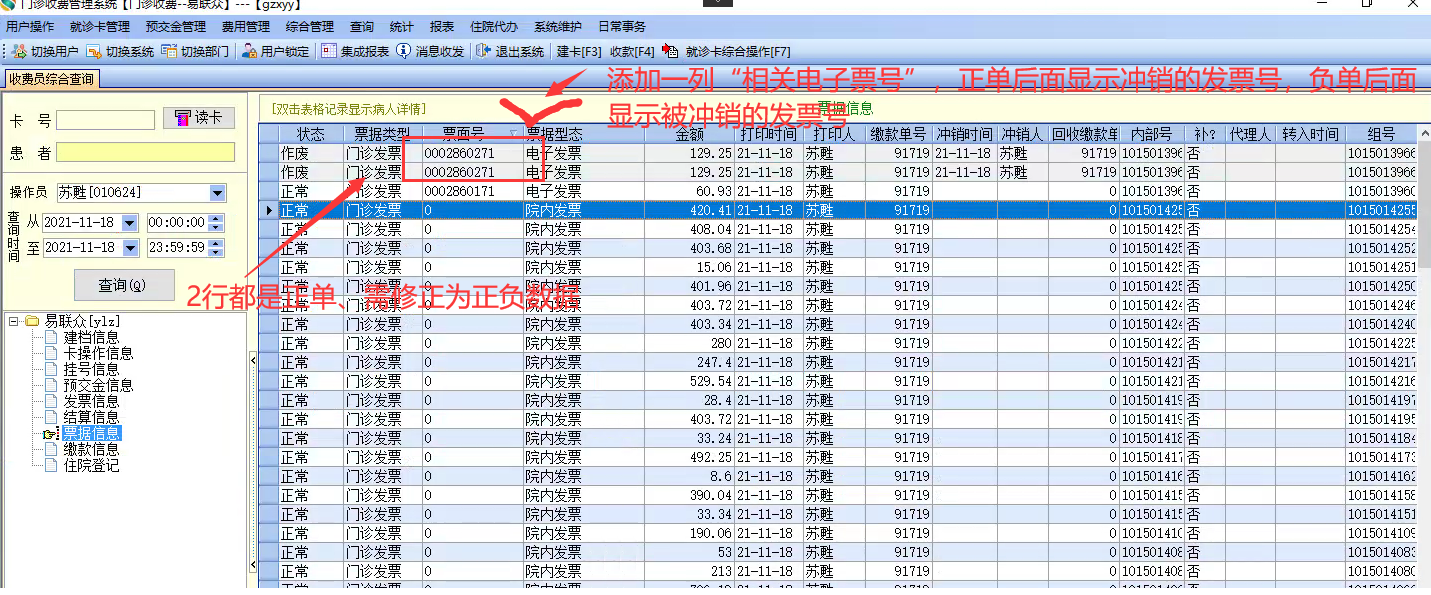Screen dimensions: 1431x595
Task: Click the amount cell 390.04
Action: [x=689, y=495]
